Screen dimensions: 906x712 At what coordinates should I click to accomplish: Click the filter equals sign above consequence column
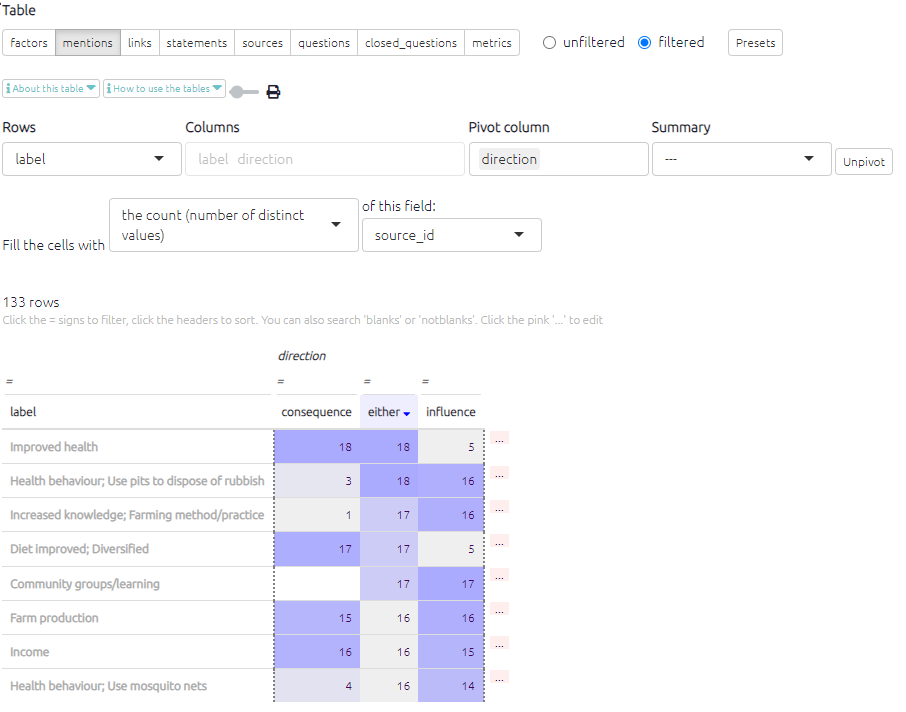point(281,381)
